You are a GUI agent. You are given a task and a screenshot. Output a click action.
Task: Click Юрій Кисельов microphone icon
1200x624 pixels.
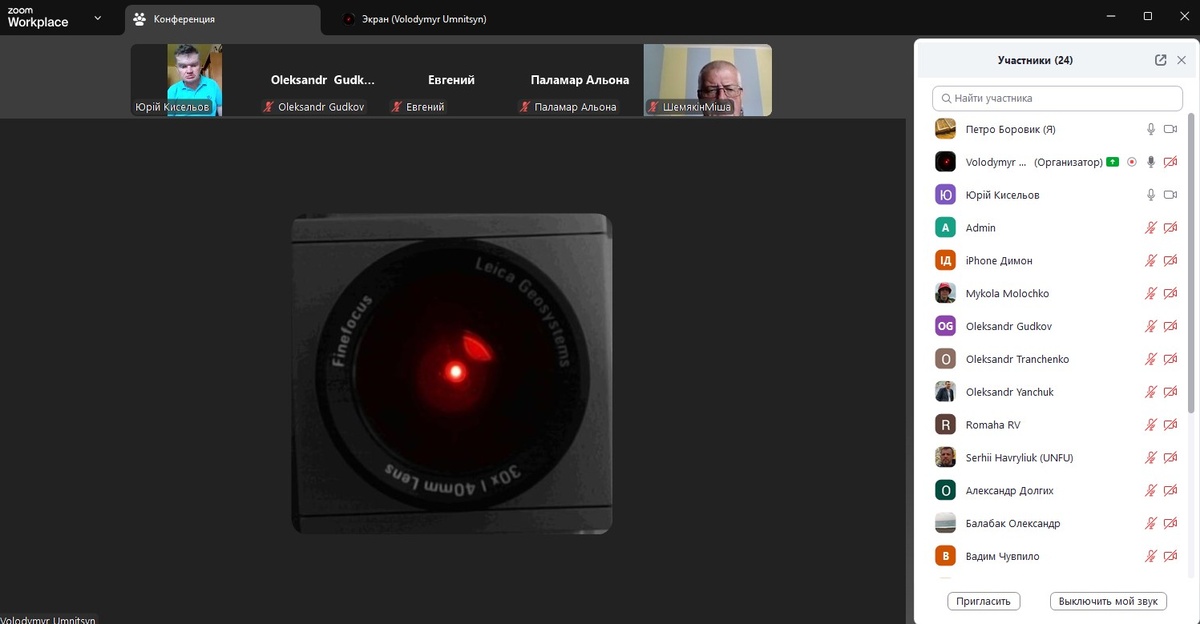[1151, 195]
